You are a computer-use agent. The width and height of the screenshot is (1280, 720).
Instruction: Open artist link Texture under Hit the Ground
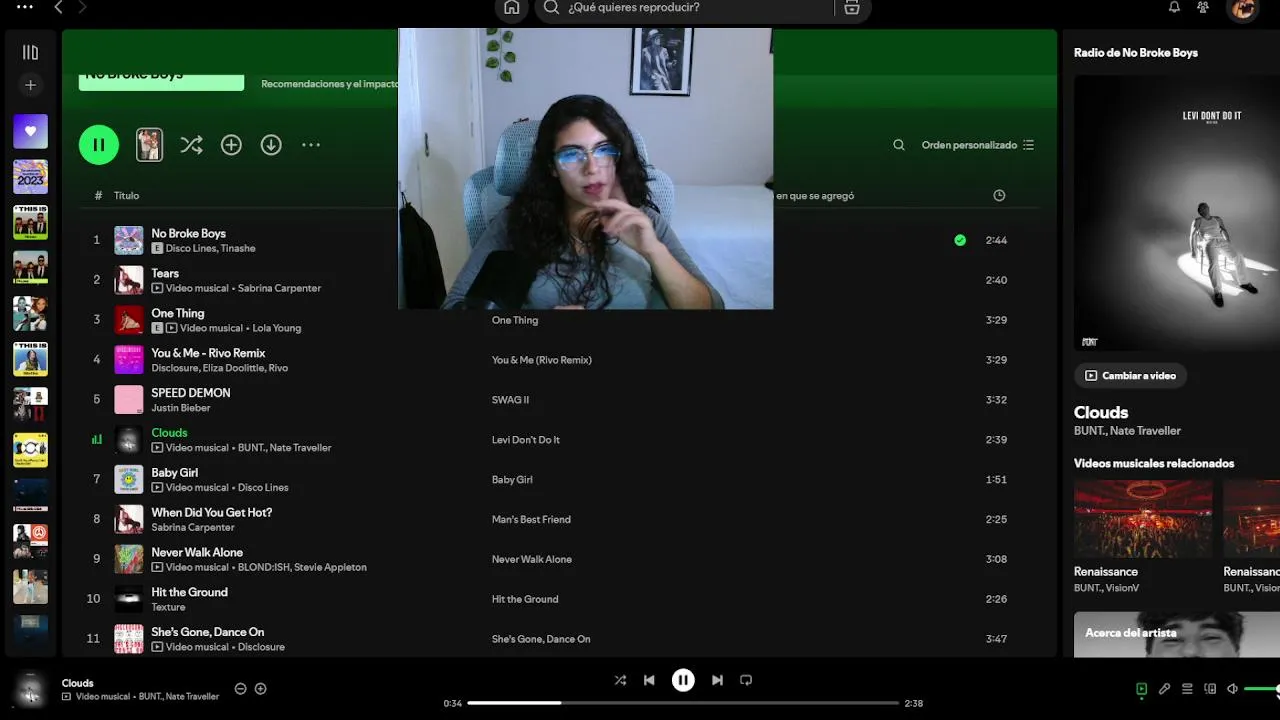tap(168, 607)
